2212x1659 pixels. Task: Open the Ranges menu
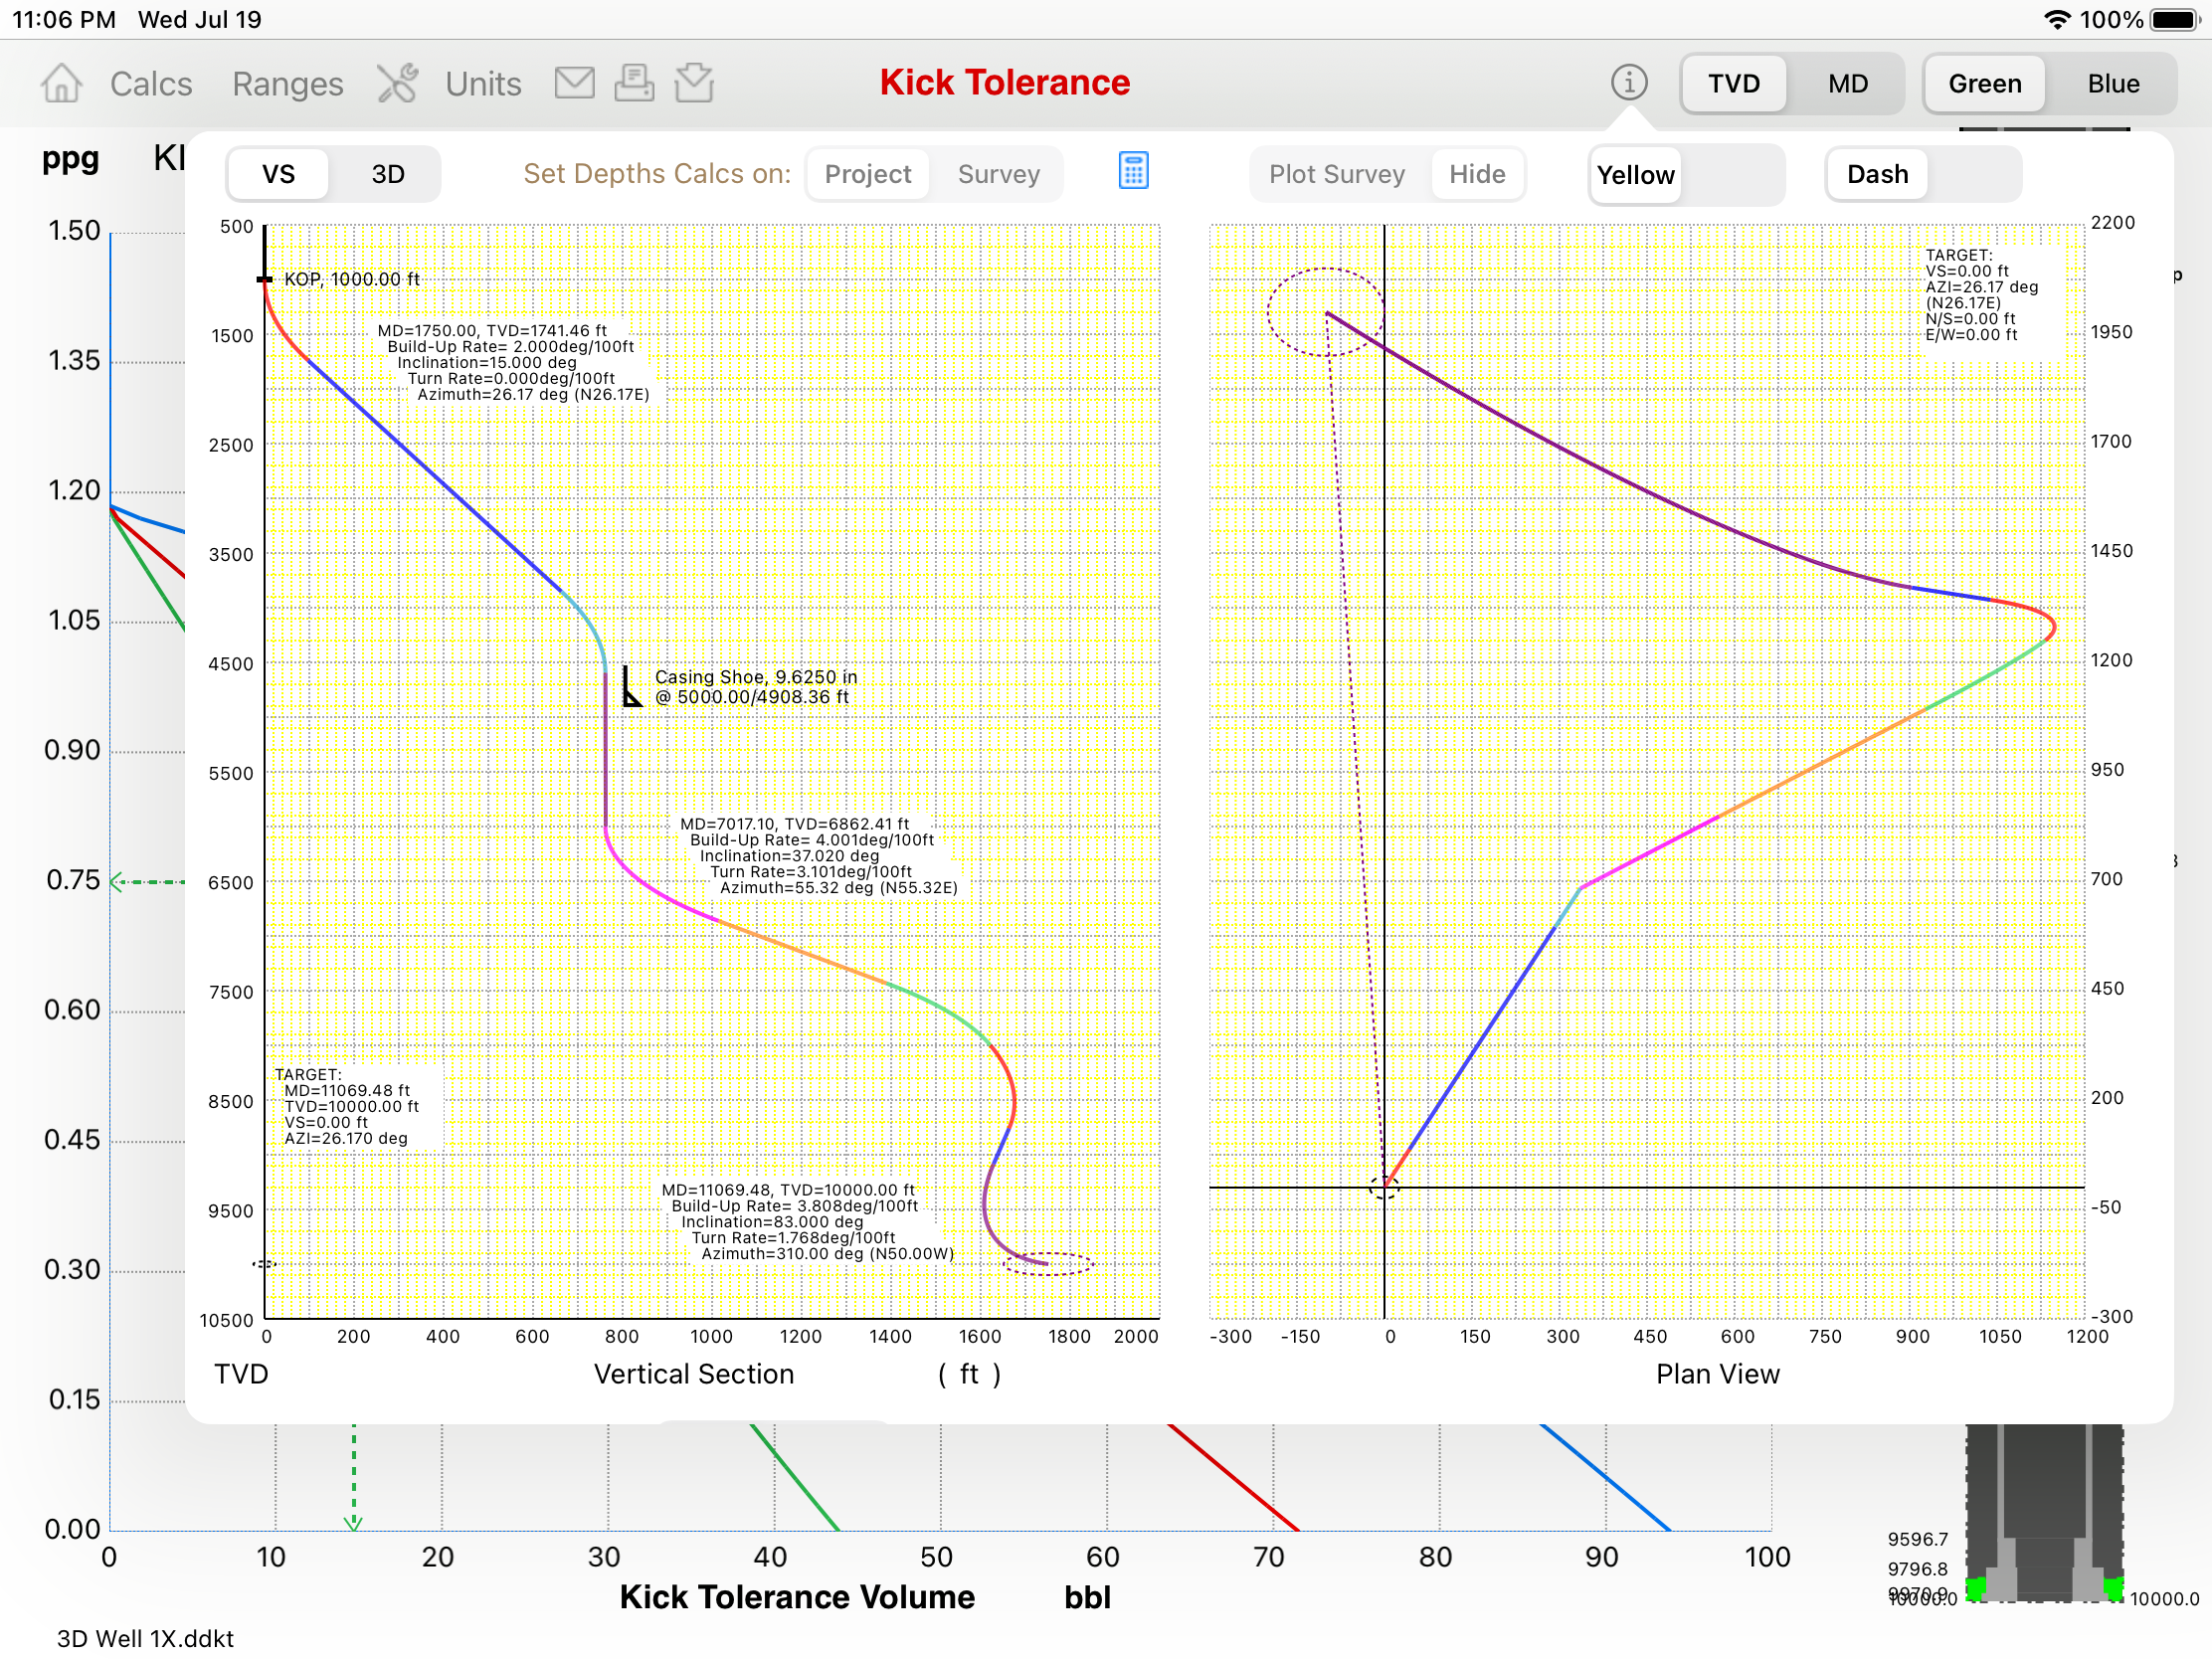click(288, 84)
